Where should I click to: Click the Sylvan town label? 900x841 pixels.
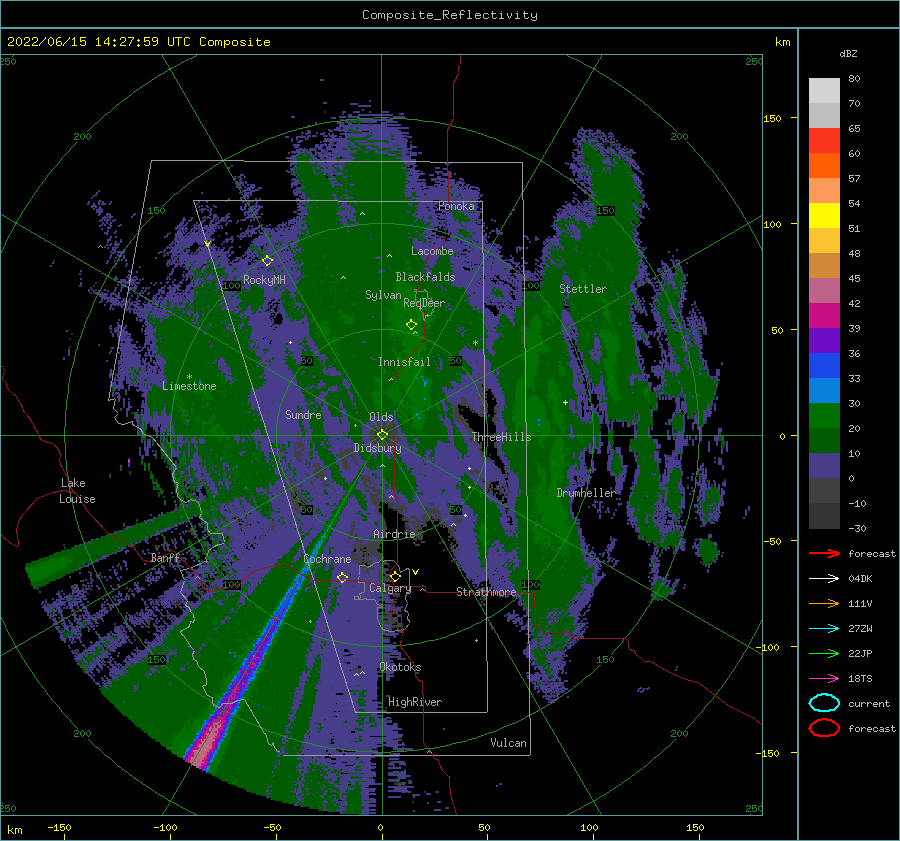pyautogui.click(x=383, y=295)
